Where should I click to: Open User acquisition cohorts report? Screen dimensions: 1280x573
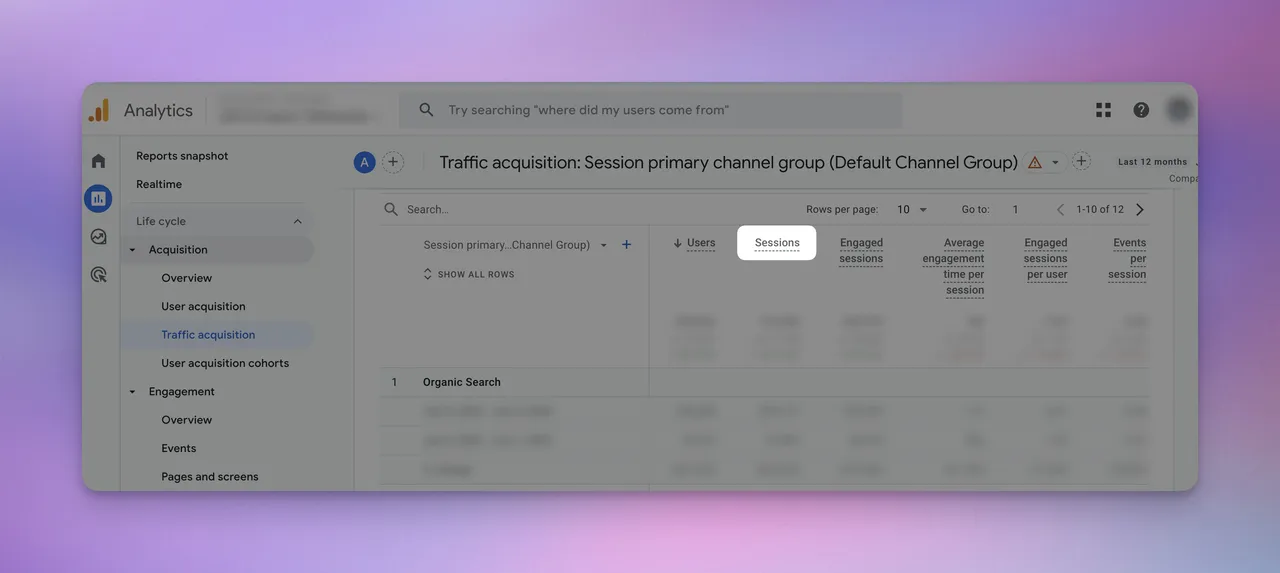tap(225, 363)
